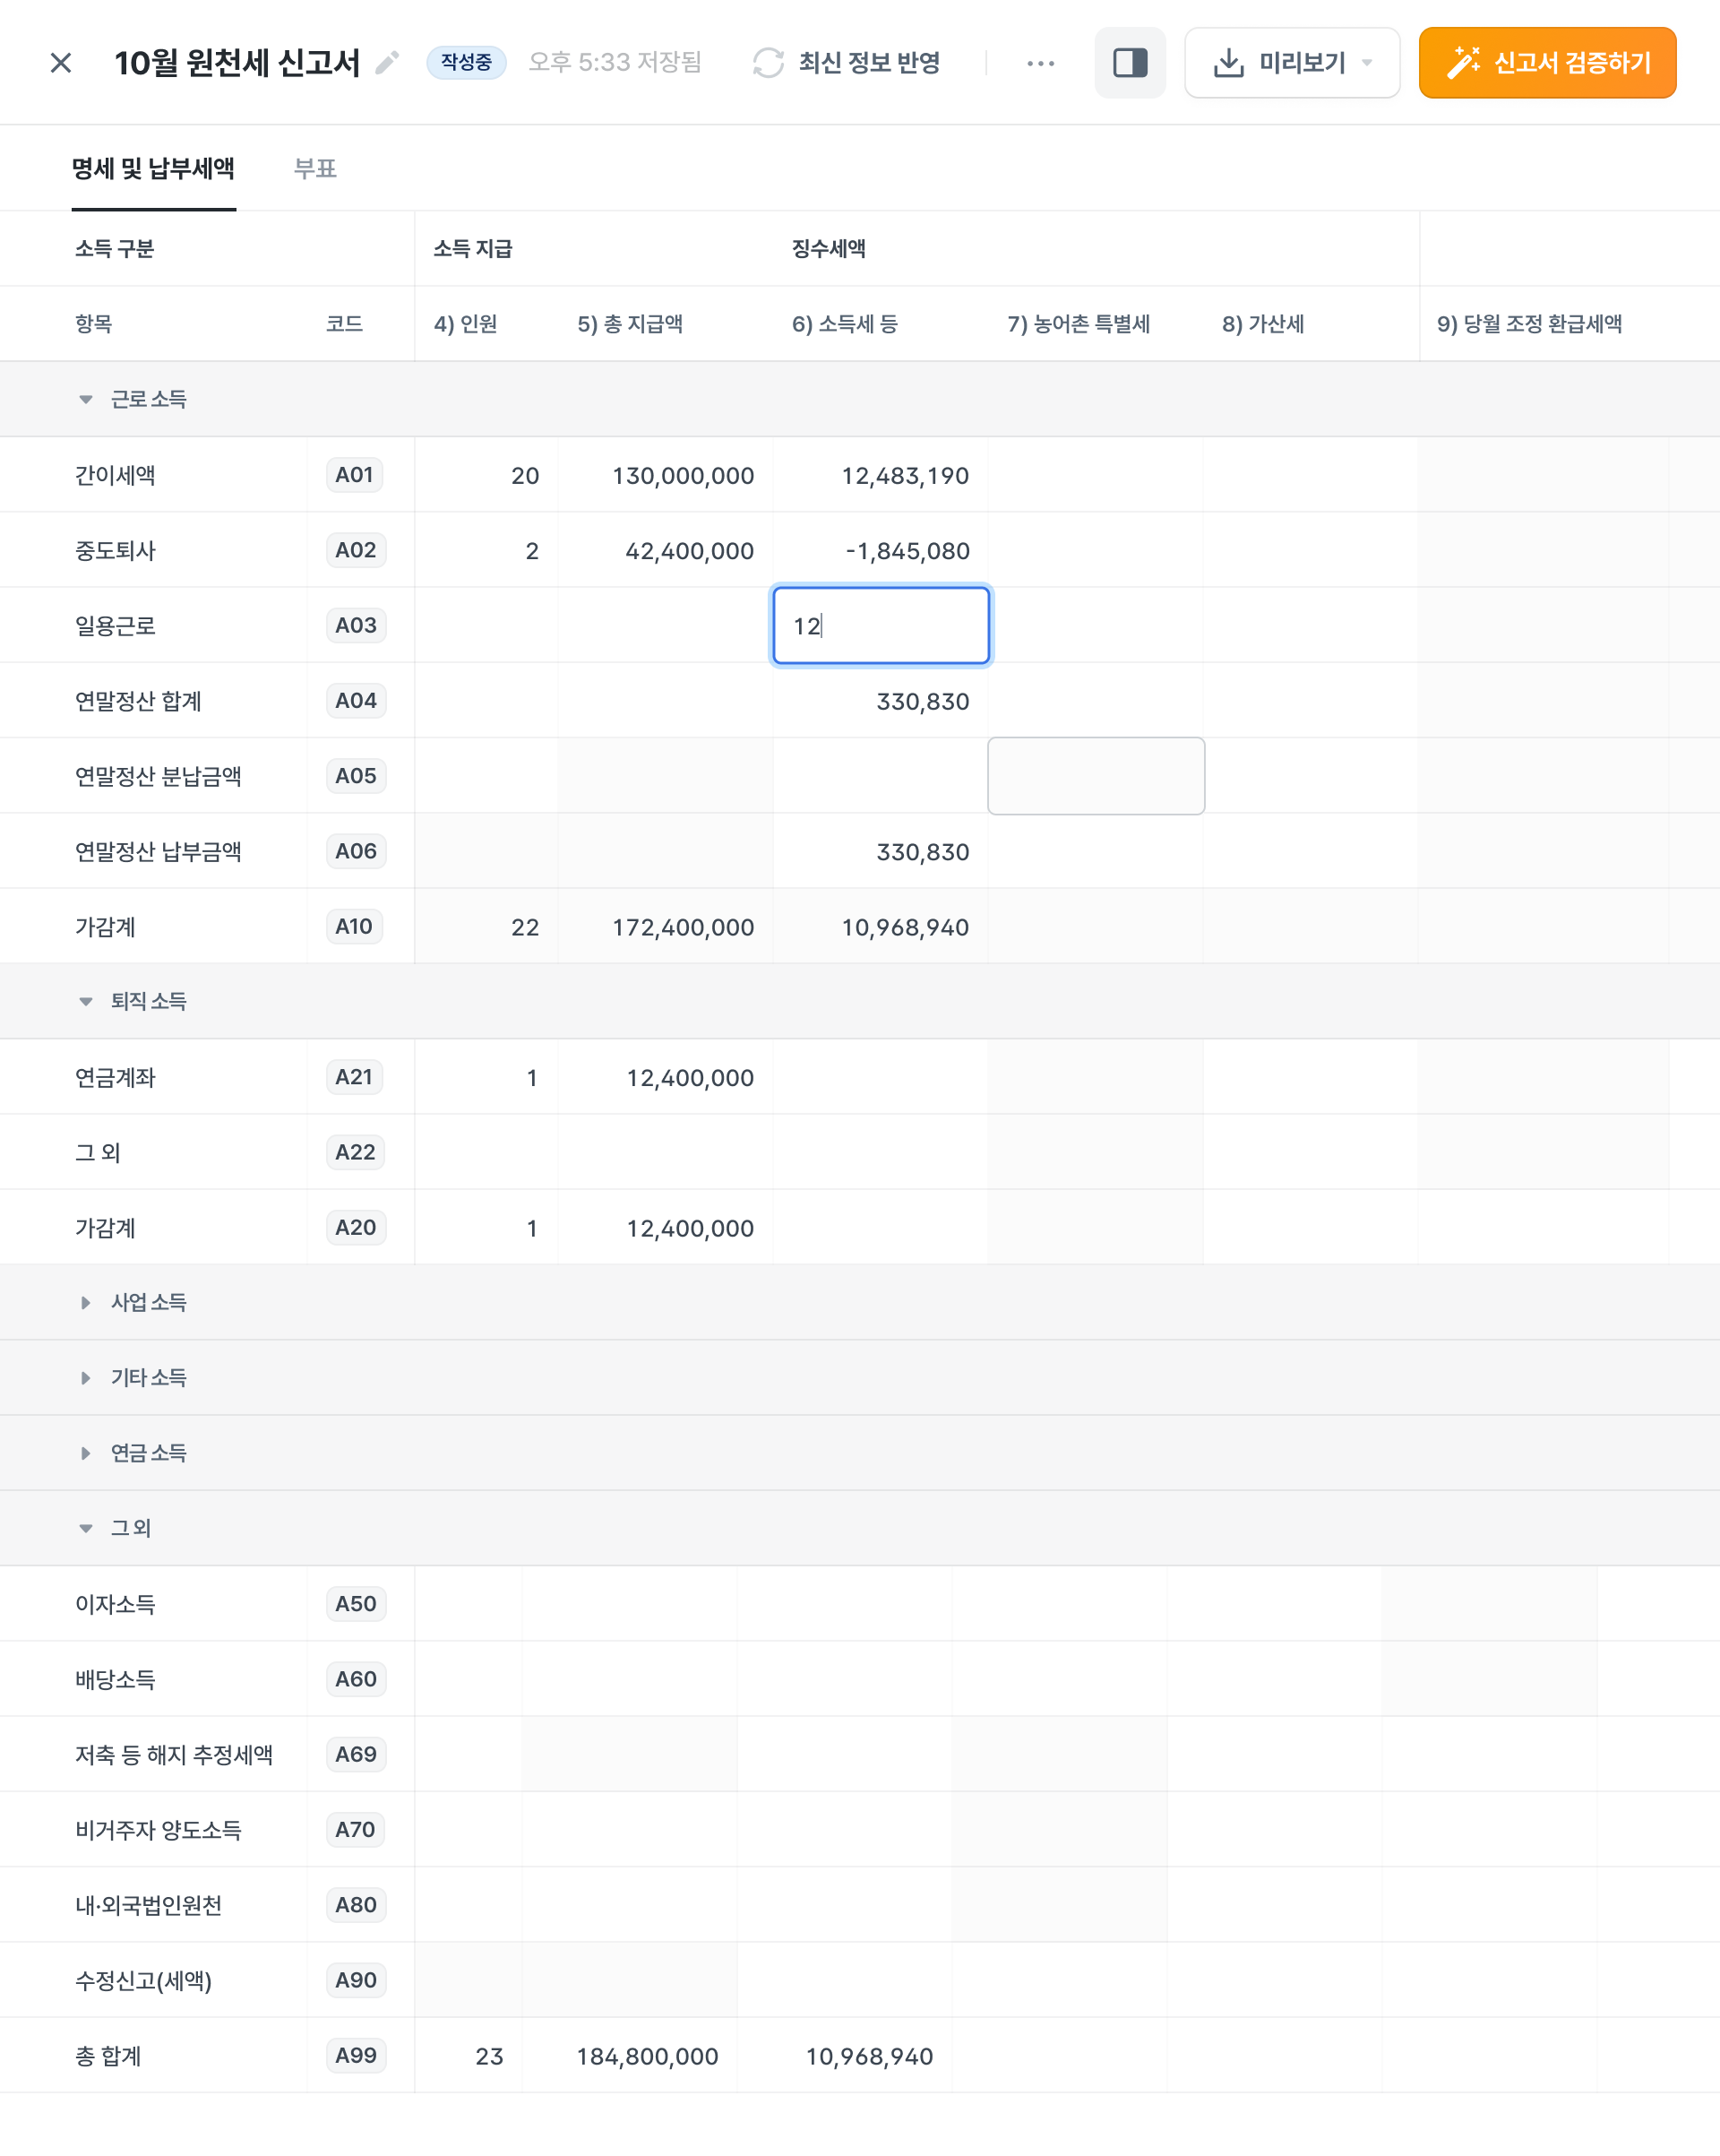Switch to the 부표 tab
This screenshot has height=2156, width=1720.
[x=315, y=168]
